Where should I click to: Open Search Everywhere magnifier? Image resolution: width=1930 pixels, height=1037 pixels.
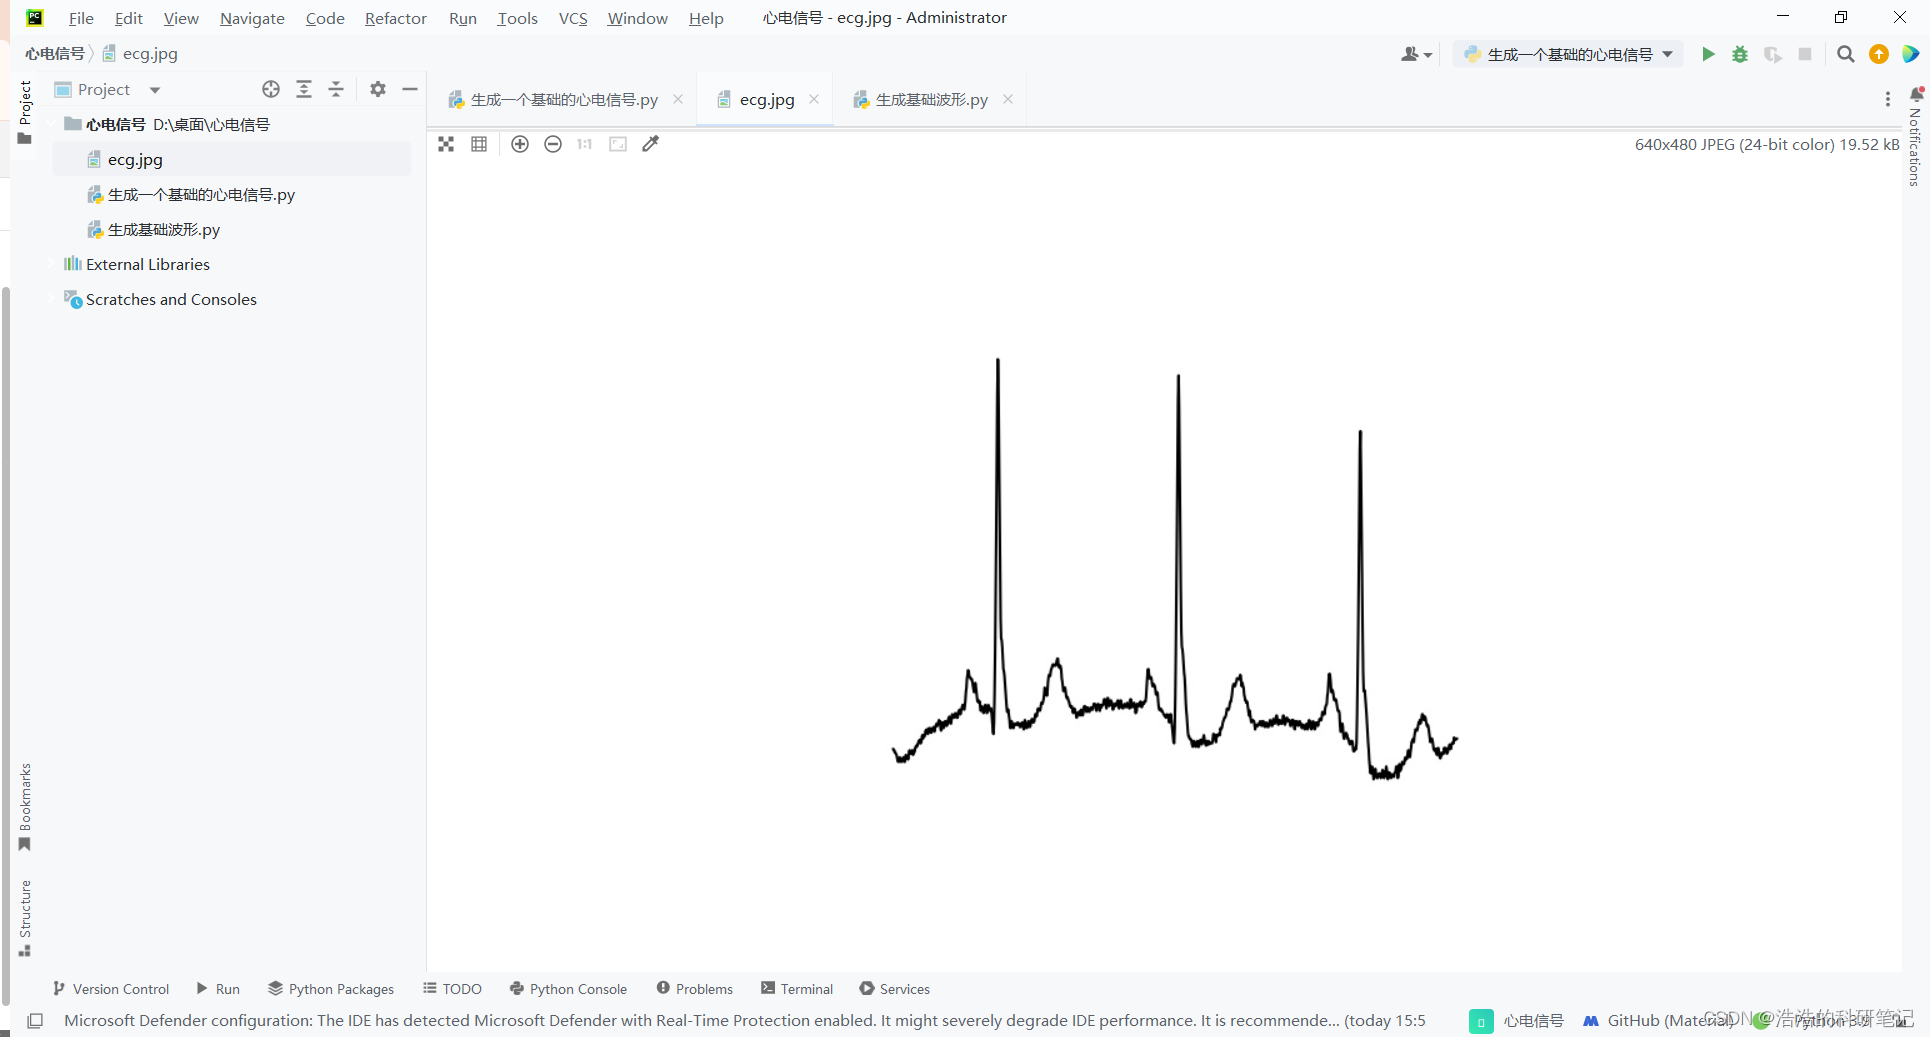coord(1846,54)
